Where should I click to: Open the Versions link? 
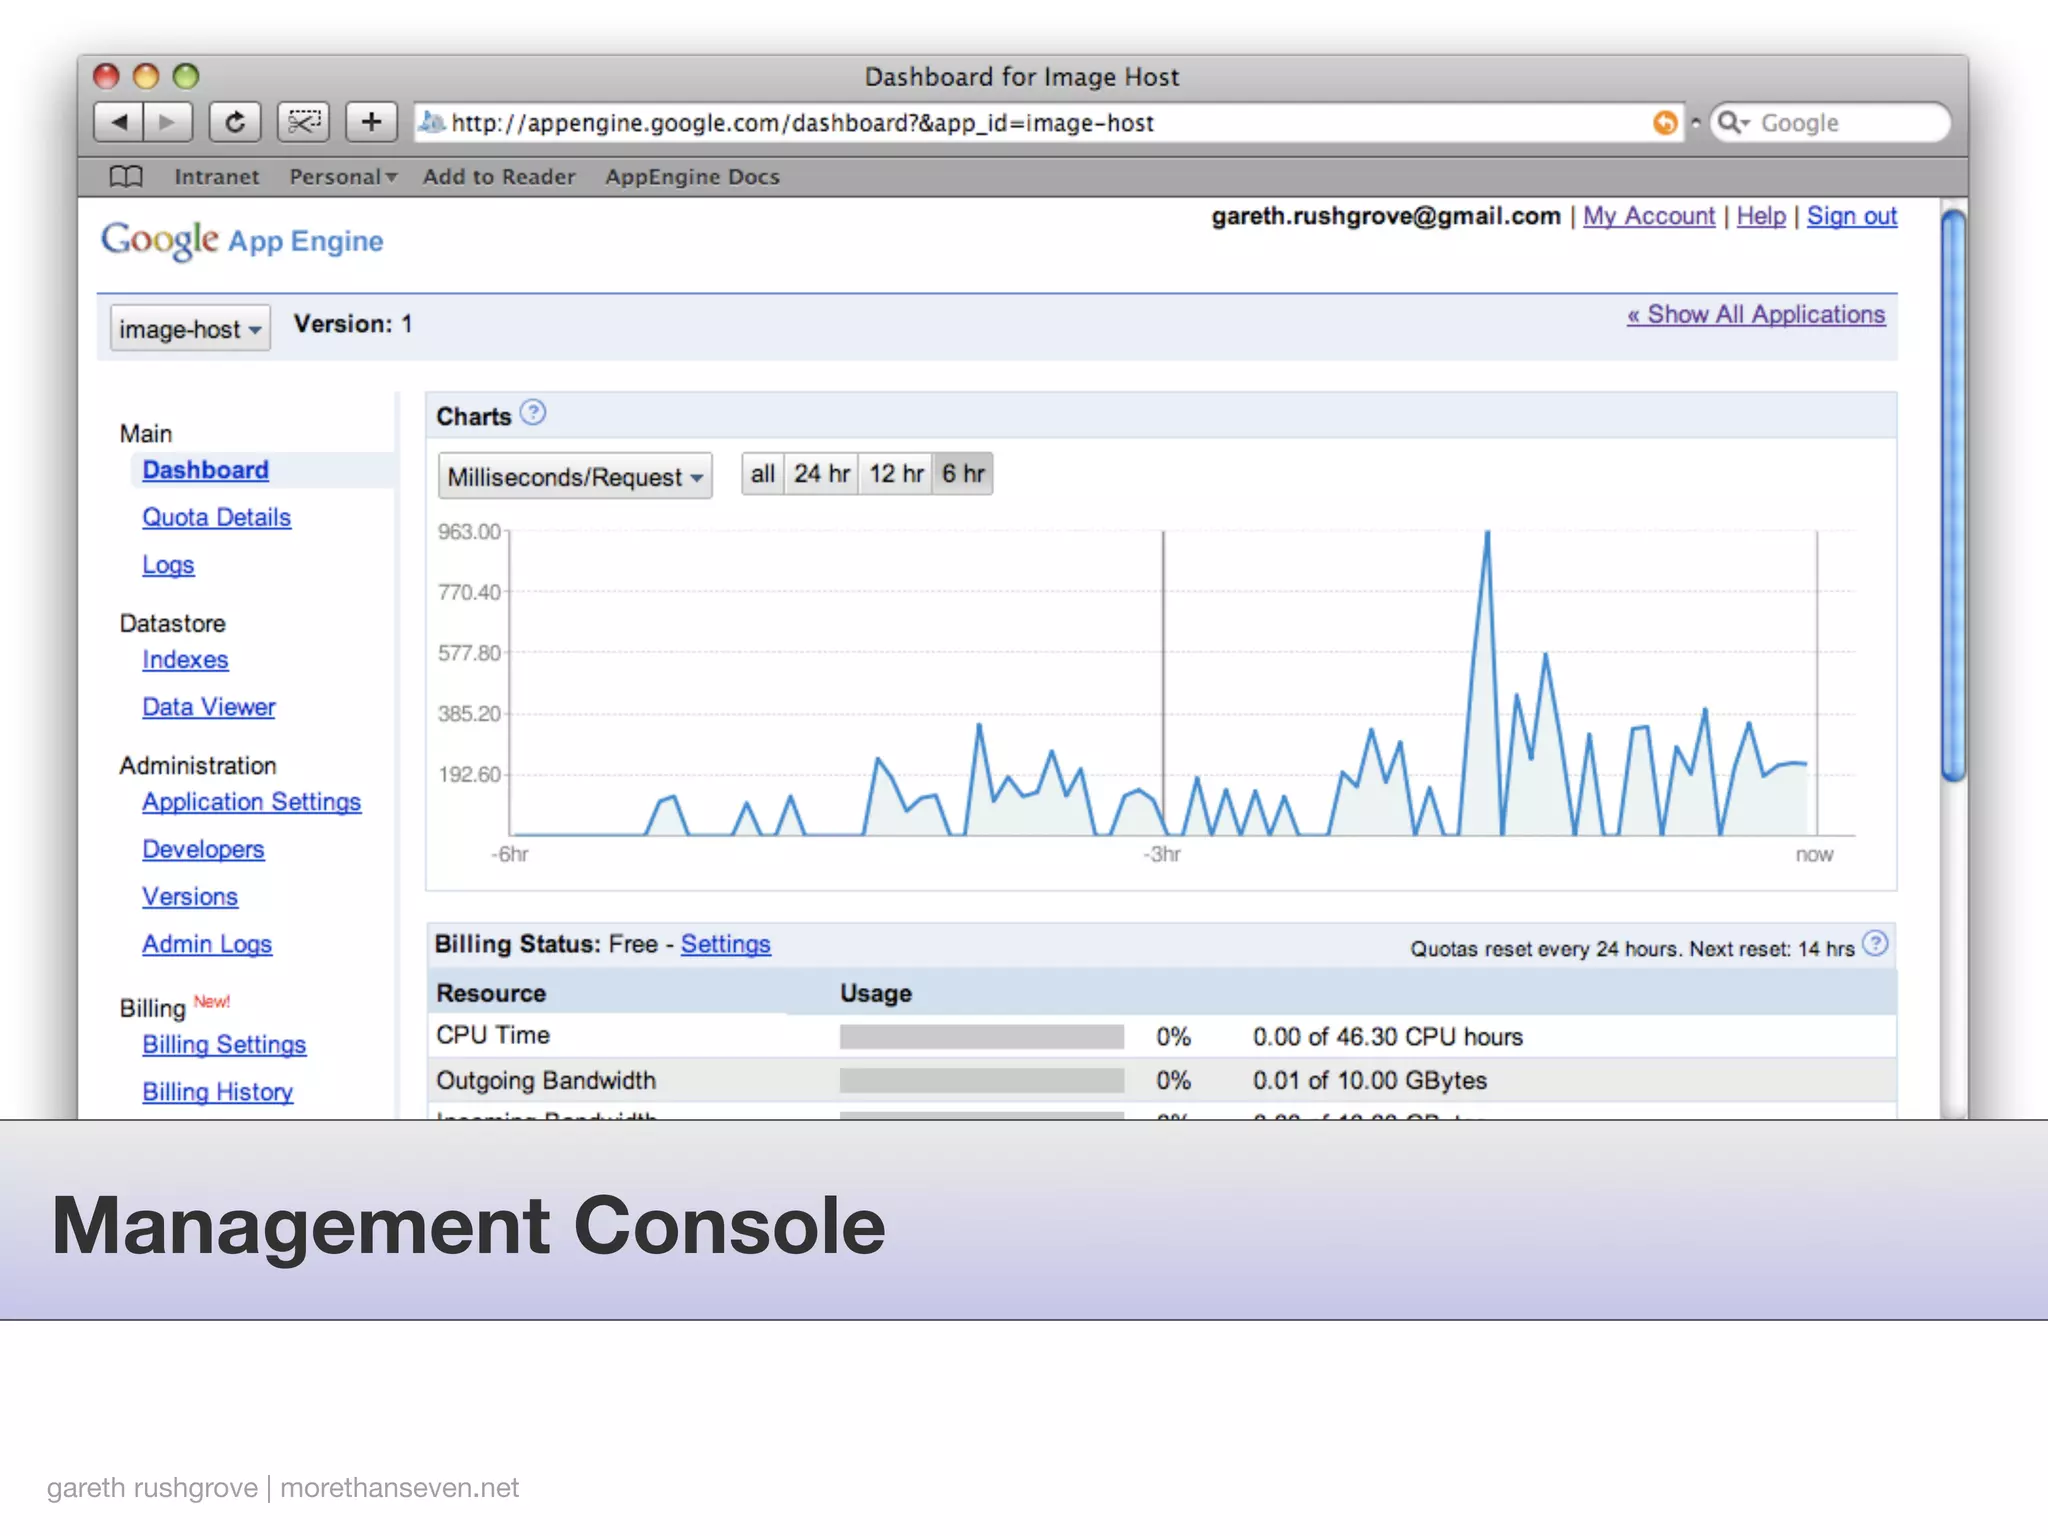click(190, 896)
